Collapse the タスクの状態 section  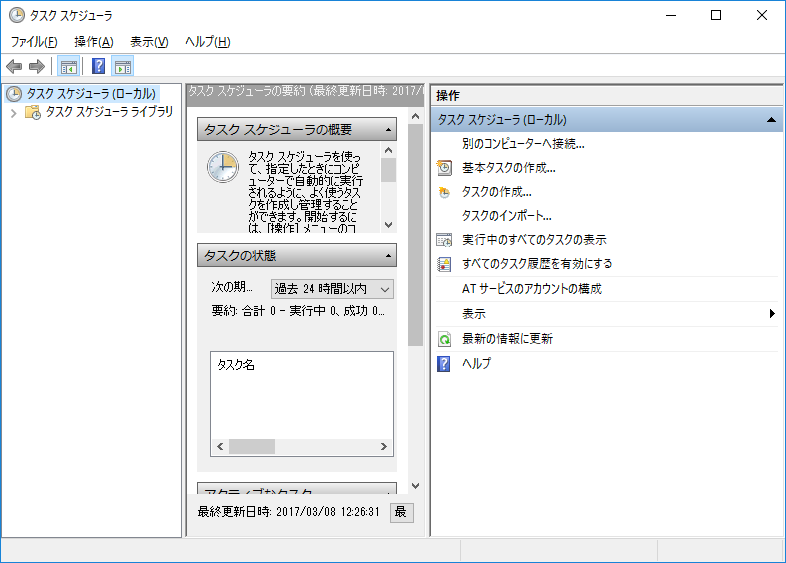coord(388,256)
